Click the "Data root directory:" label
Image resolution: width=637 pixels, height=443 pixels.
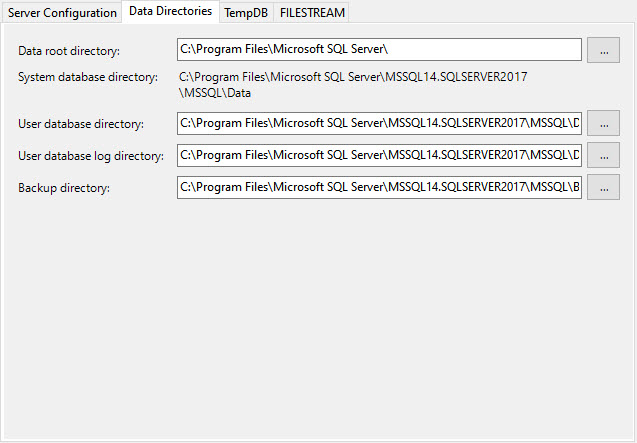[x=69, y=51]
